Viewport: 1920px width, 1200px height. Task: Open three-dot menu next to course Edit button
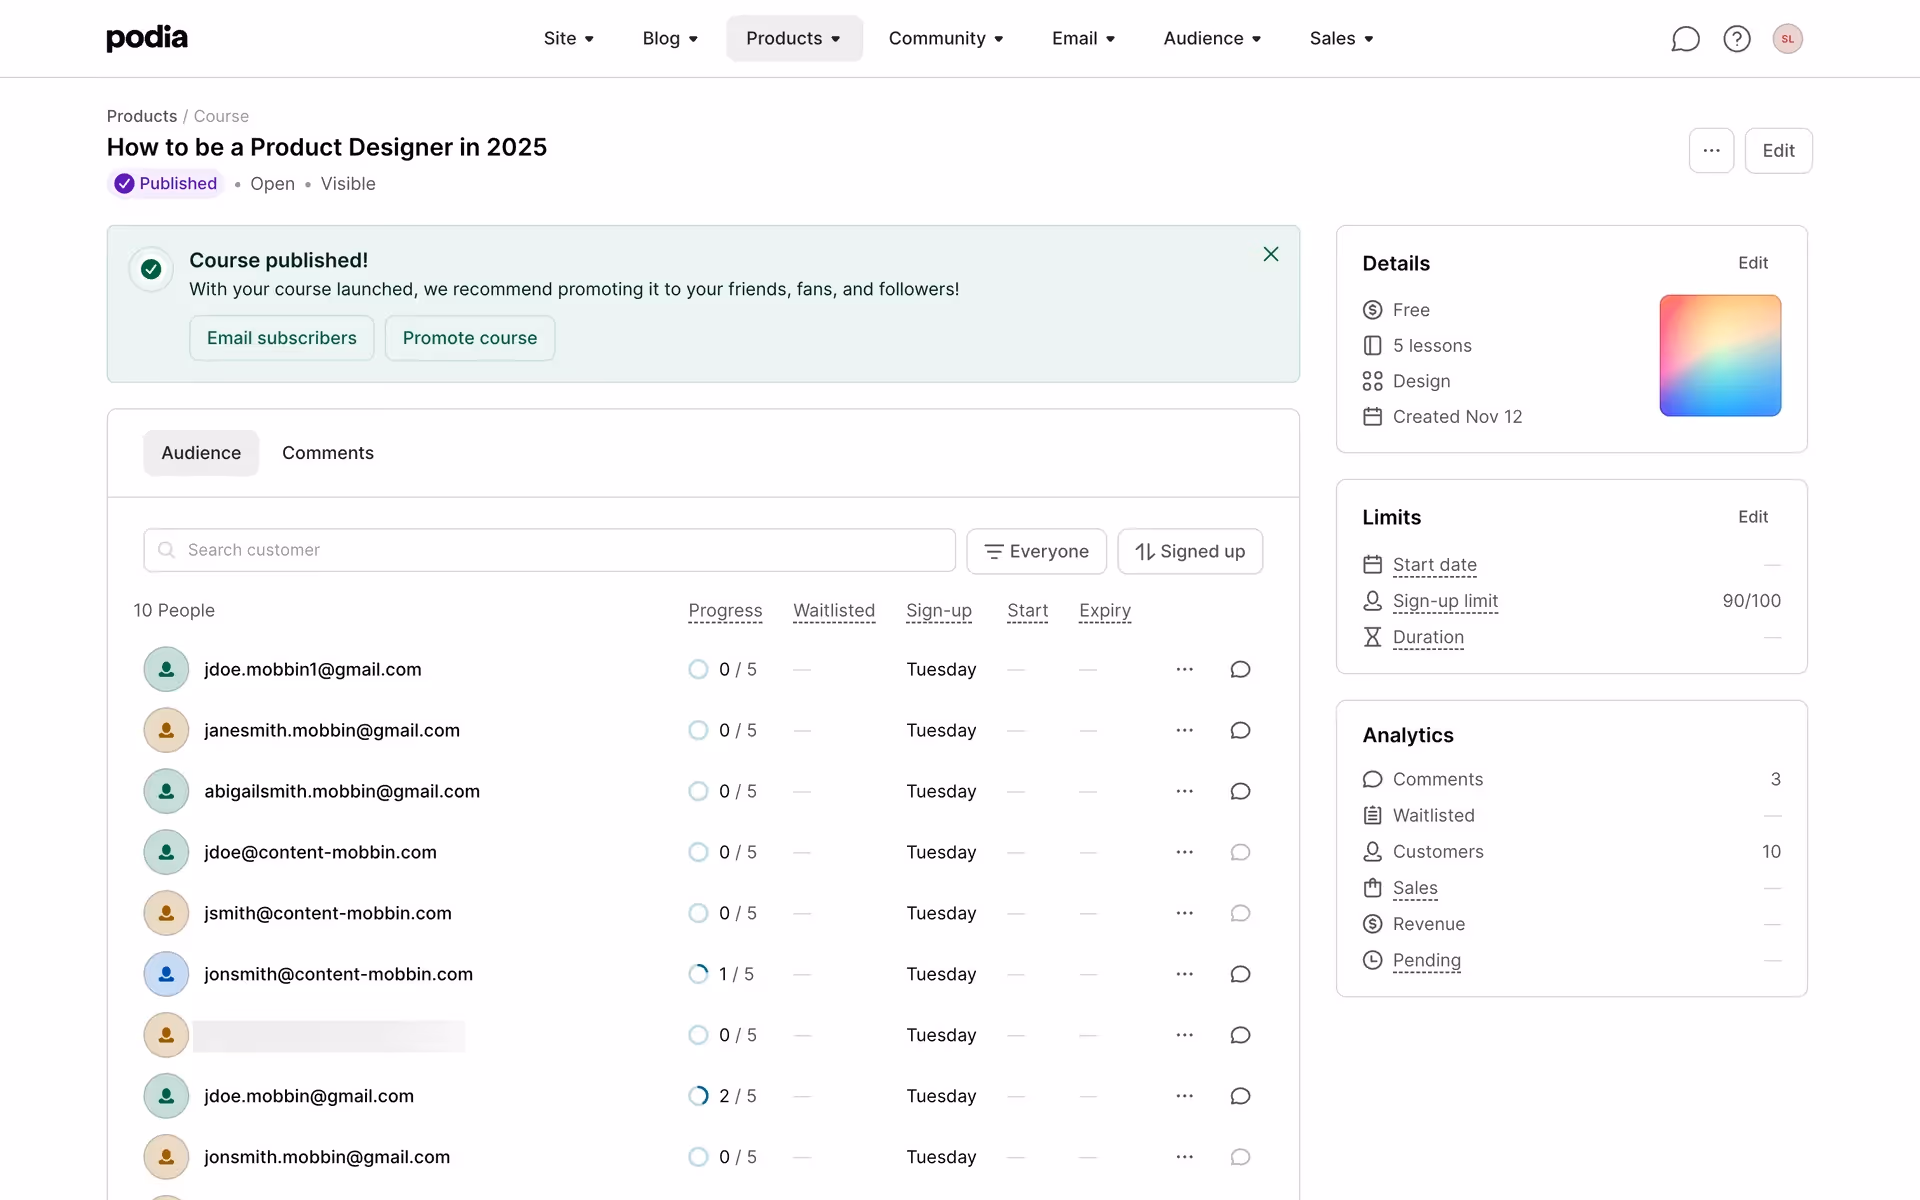[x=1711, y=151]
